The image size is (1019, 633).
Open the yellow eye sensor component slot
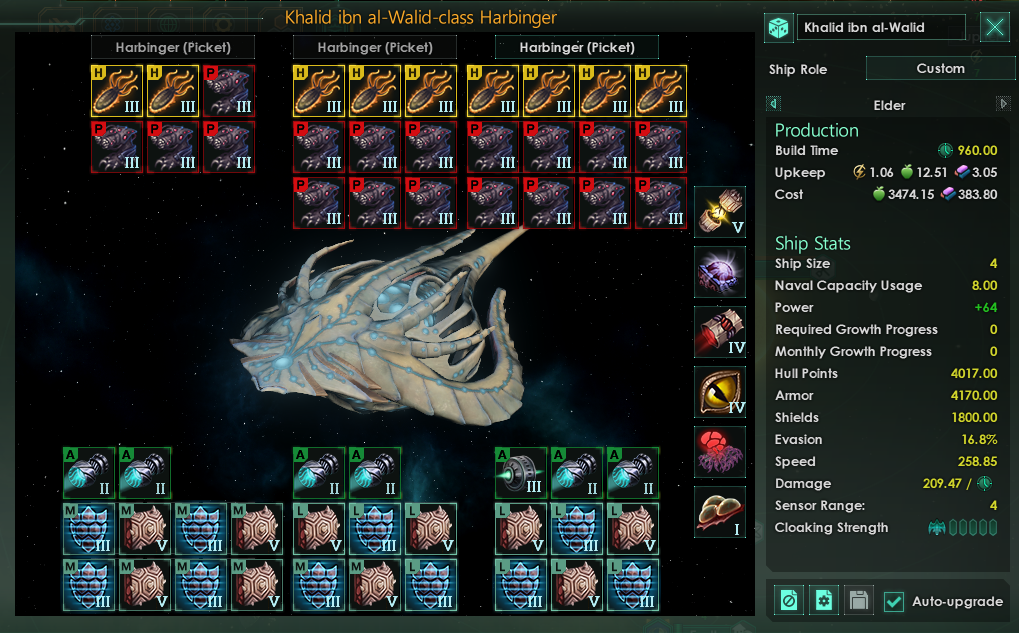point(720,392)
